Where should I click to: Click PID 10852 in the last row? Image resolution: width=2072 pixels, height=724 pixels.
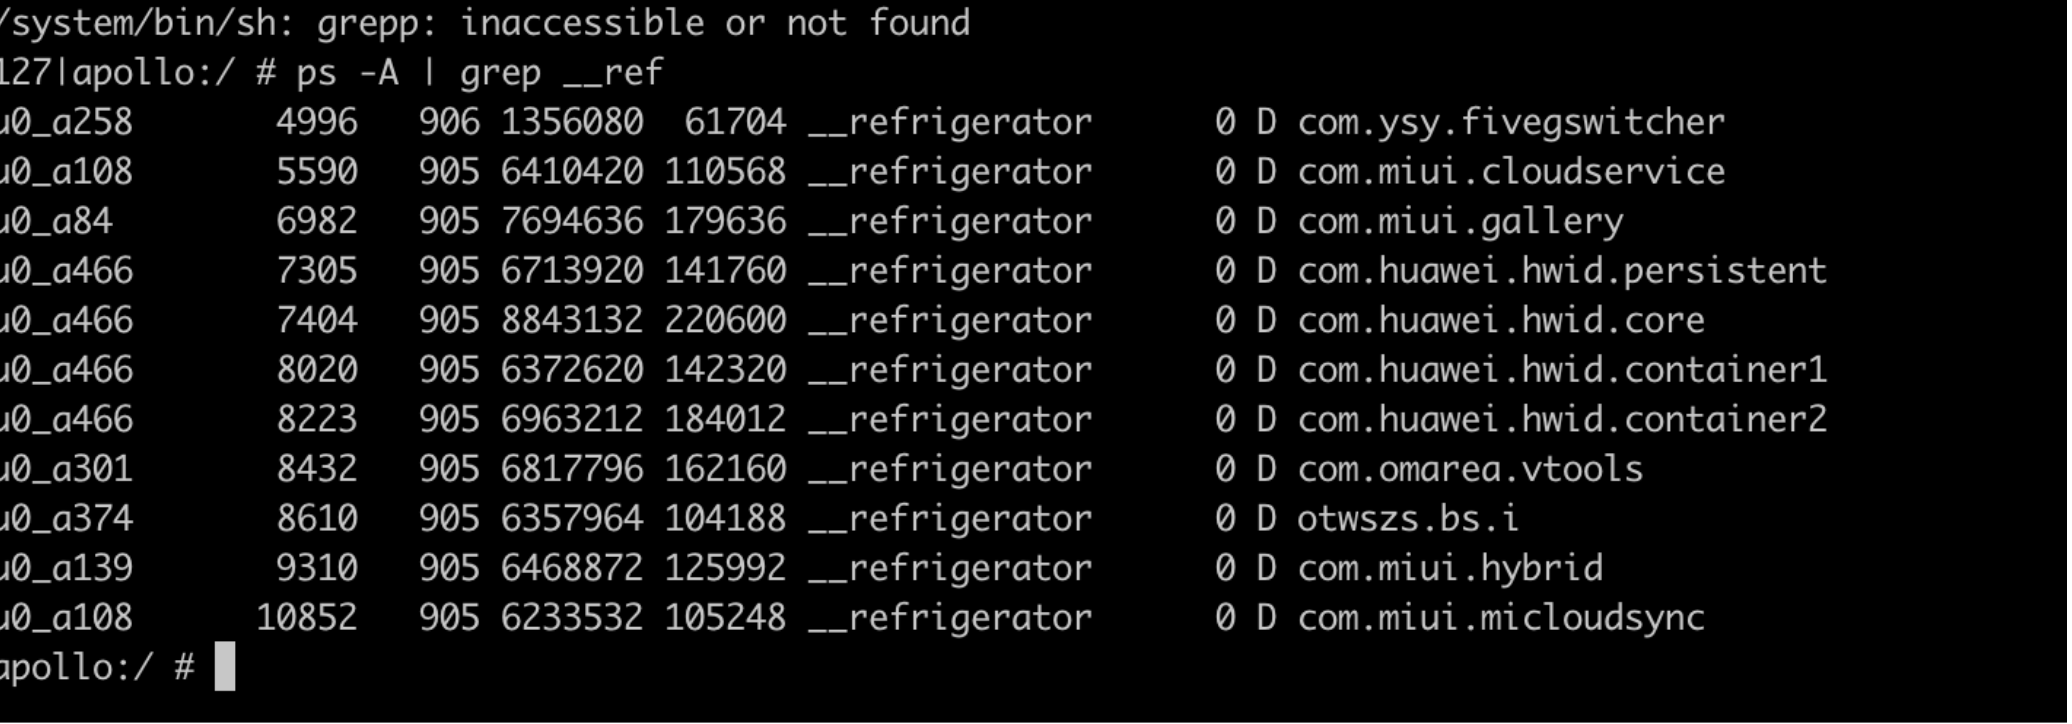306,617
